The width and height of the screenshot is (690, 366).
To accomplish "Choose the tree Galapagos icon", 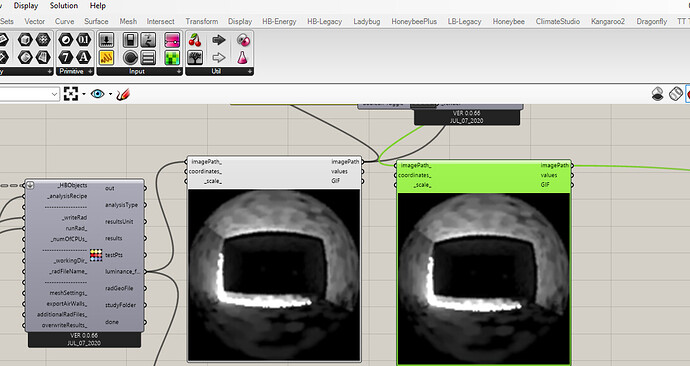I will pyautogui.click(x=195, y=57).
